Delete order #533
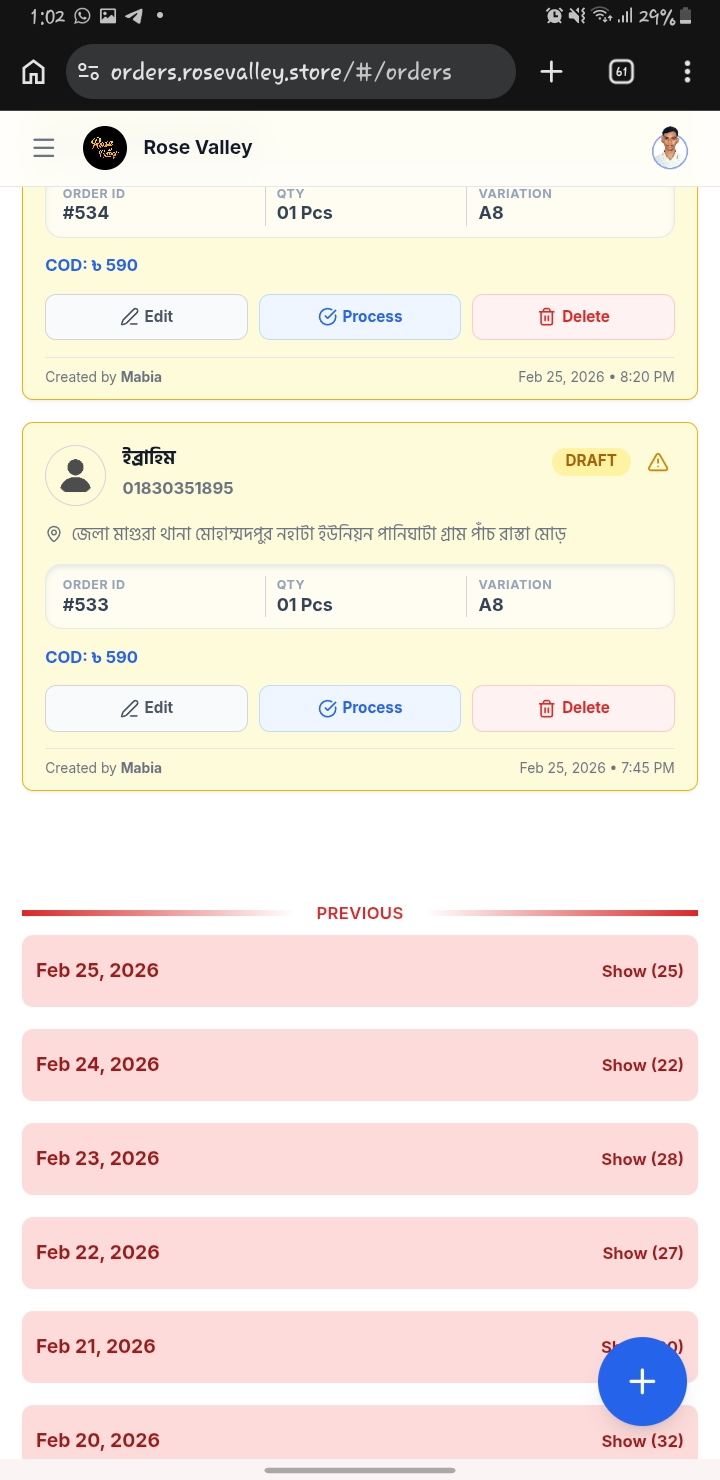The height and width of the screenshot is (1480, 720). pos(573,708)
